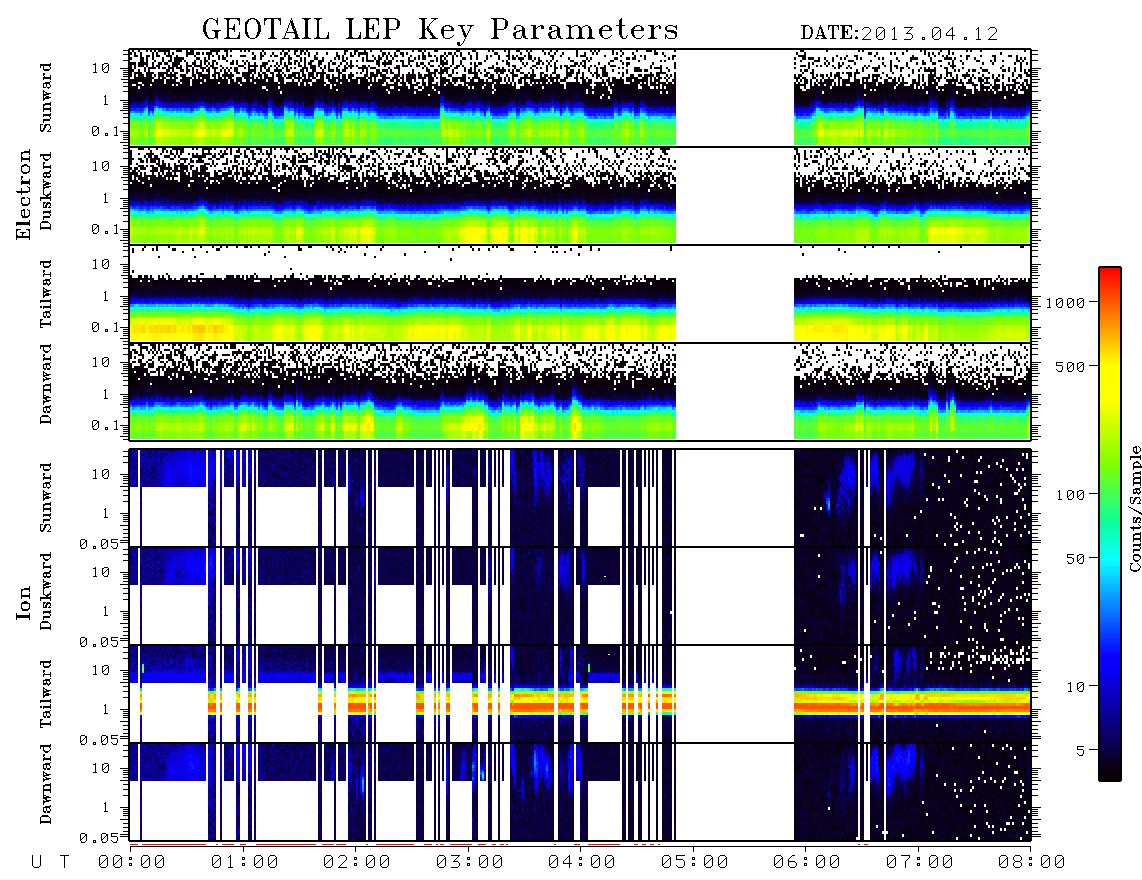Select the Electron 'Tailward' axis label

pos(46,294)
